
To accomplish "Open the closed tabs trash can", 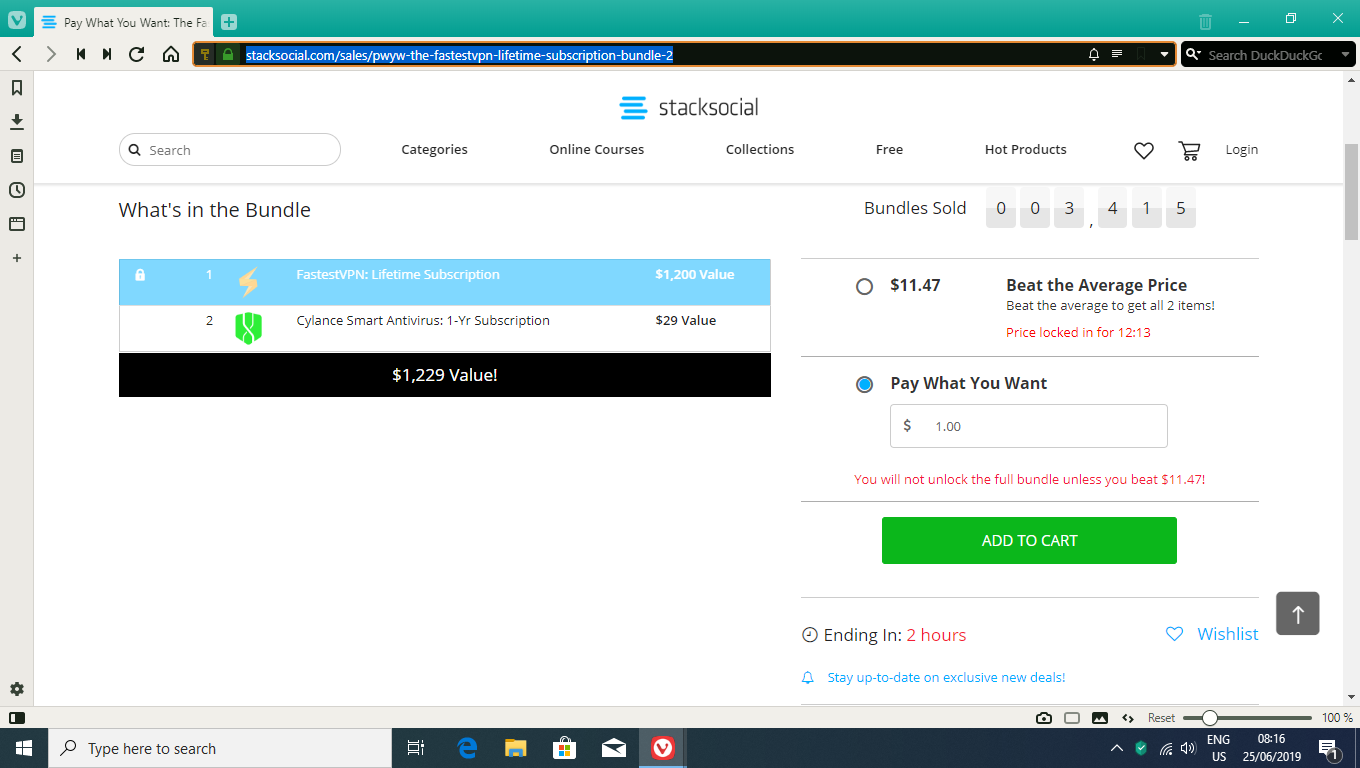I will click(x=1205, y=21).
